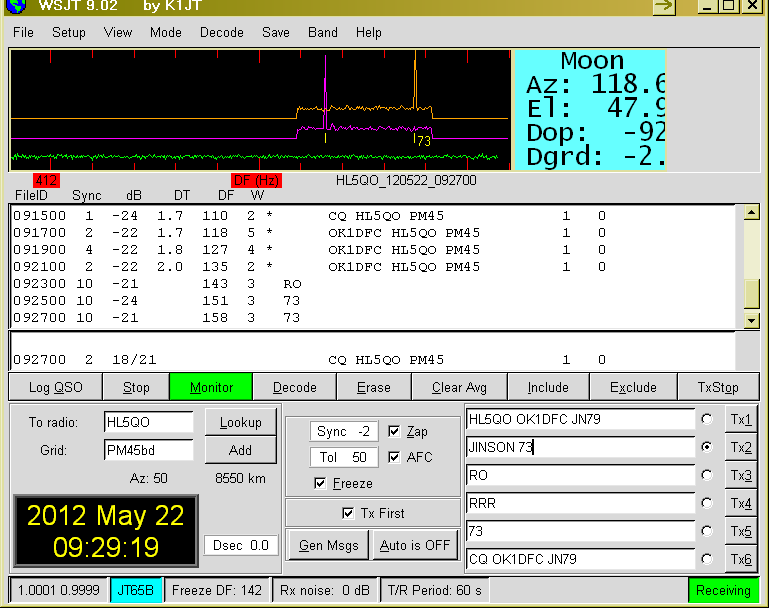
Task: Open the Mode menu
Action: pyautogui.click(x=165, y=32)
